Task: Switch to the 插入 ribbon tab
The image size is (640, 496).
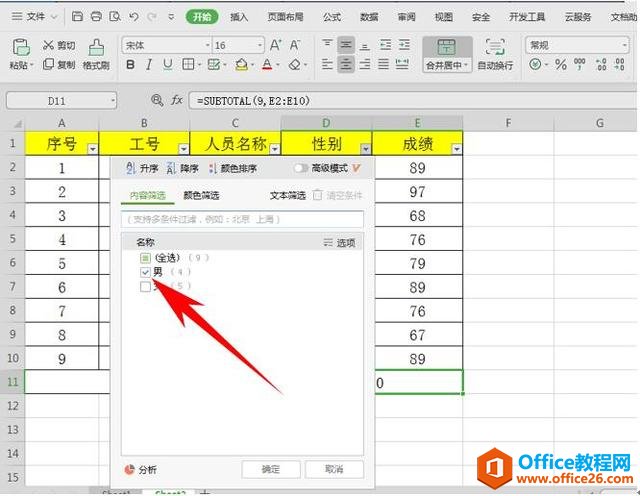Action: 239,17
